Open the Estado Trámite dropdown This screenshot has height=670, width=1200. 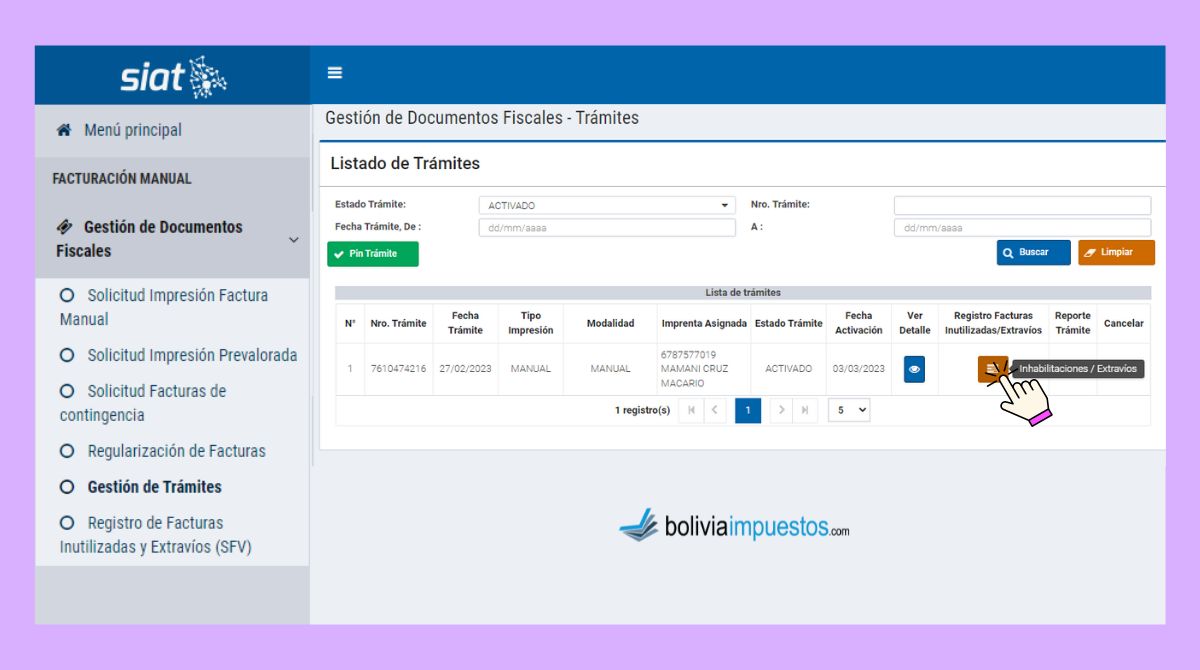607,205
